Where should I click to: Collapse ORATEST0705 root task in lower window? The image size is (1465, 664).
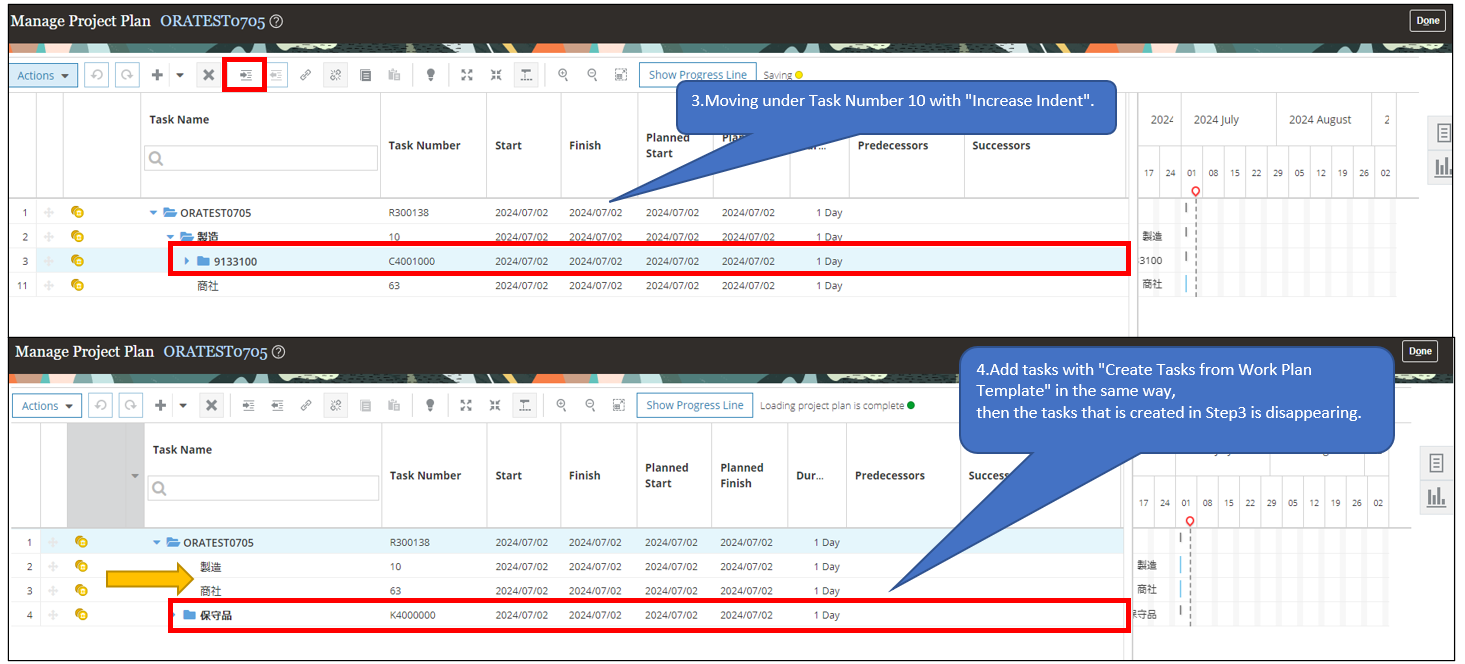[156, 542]
